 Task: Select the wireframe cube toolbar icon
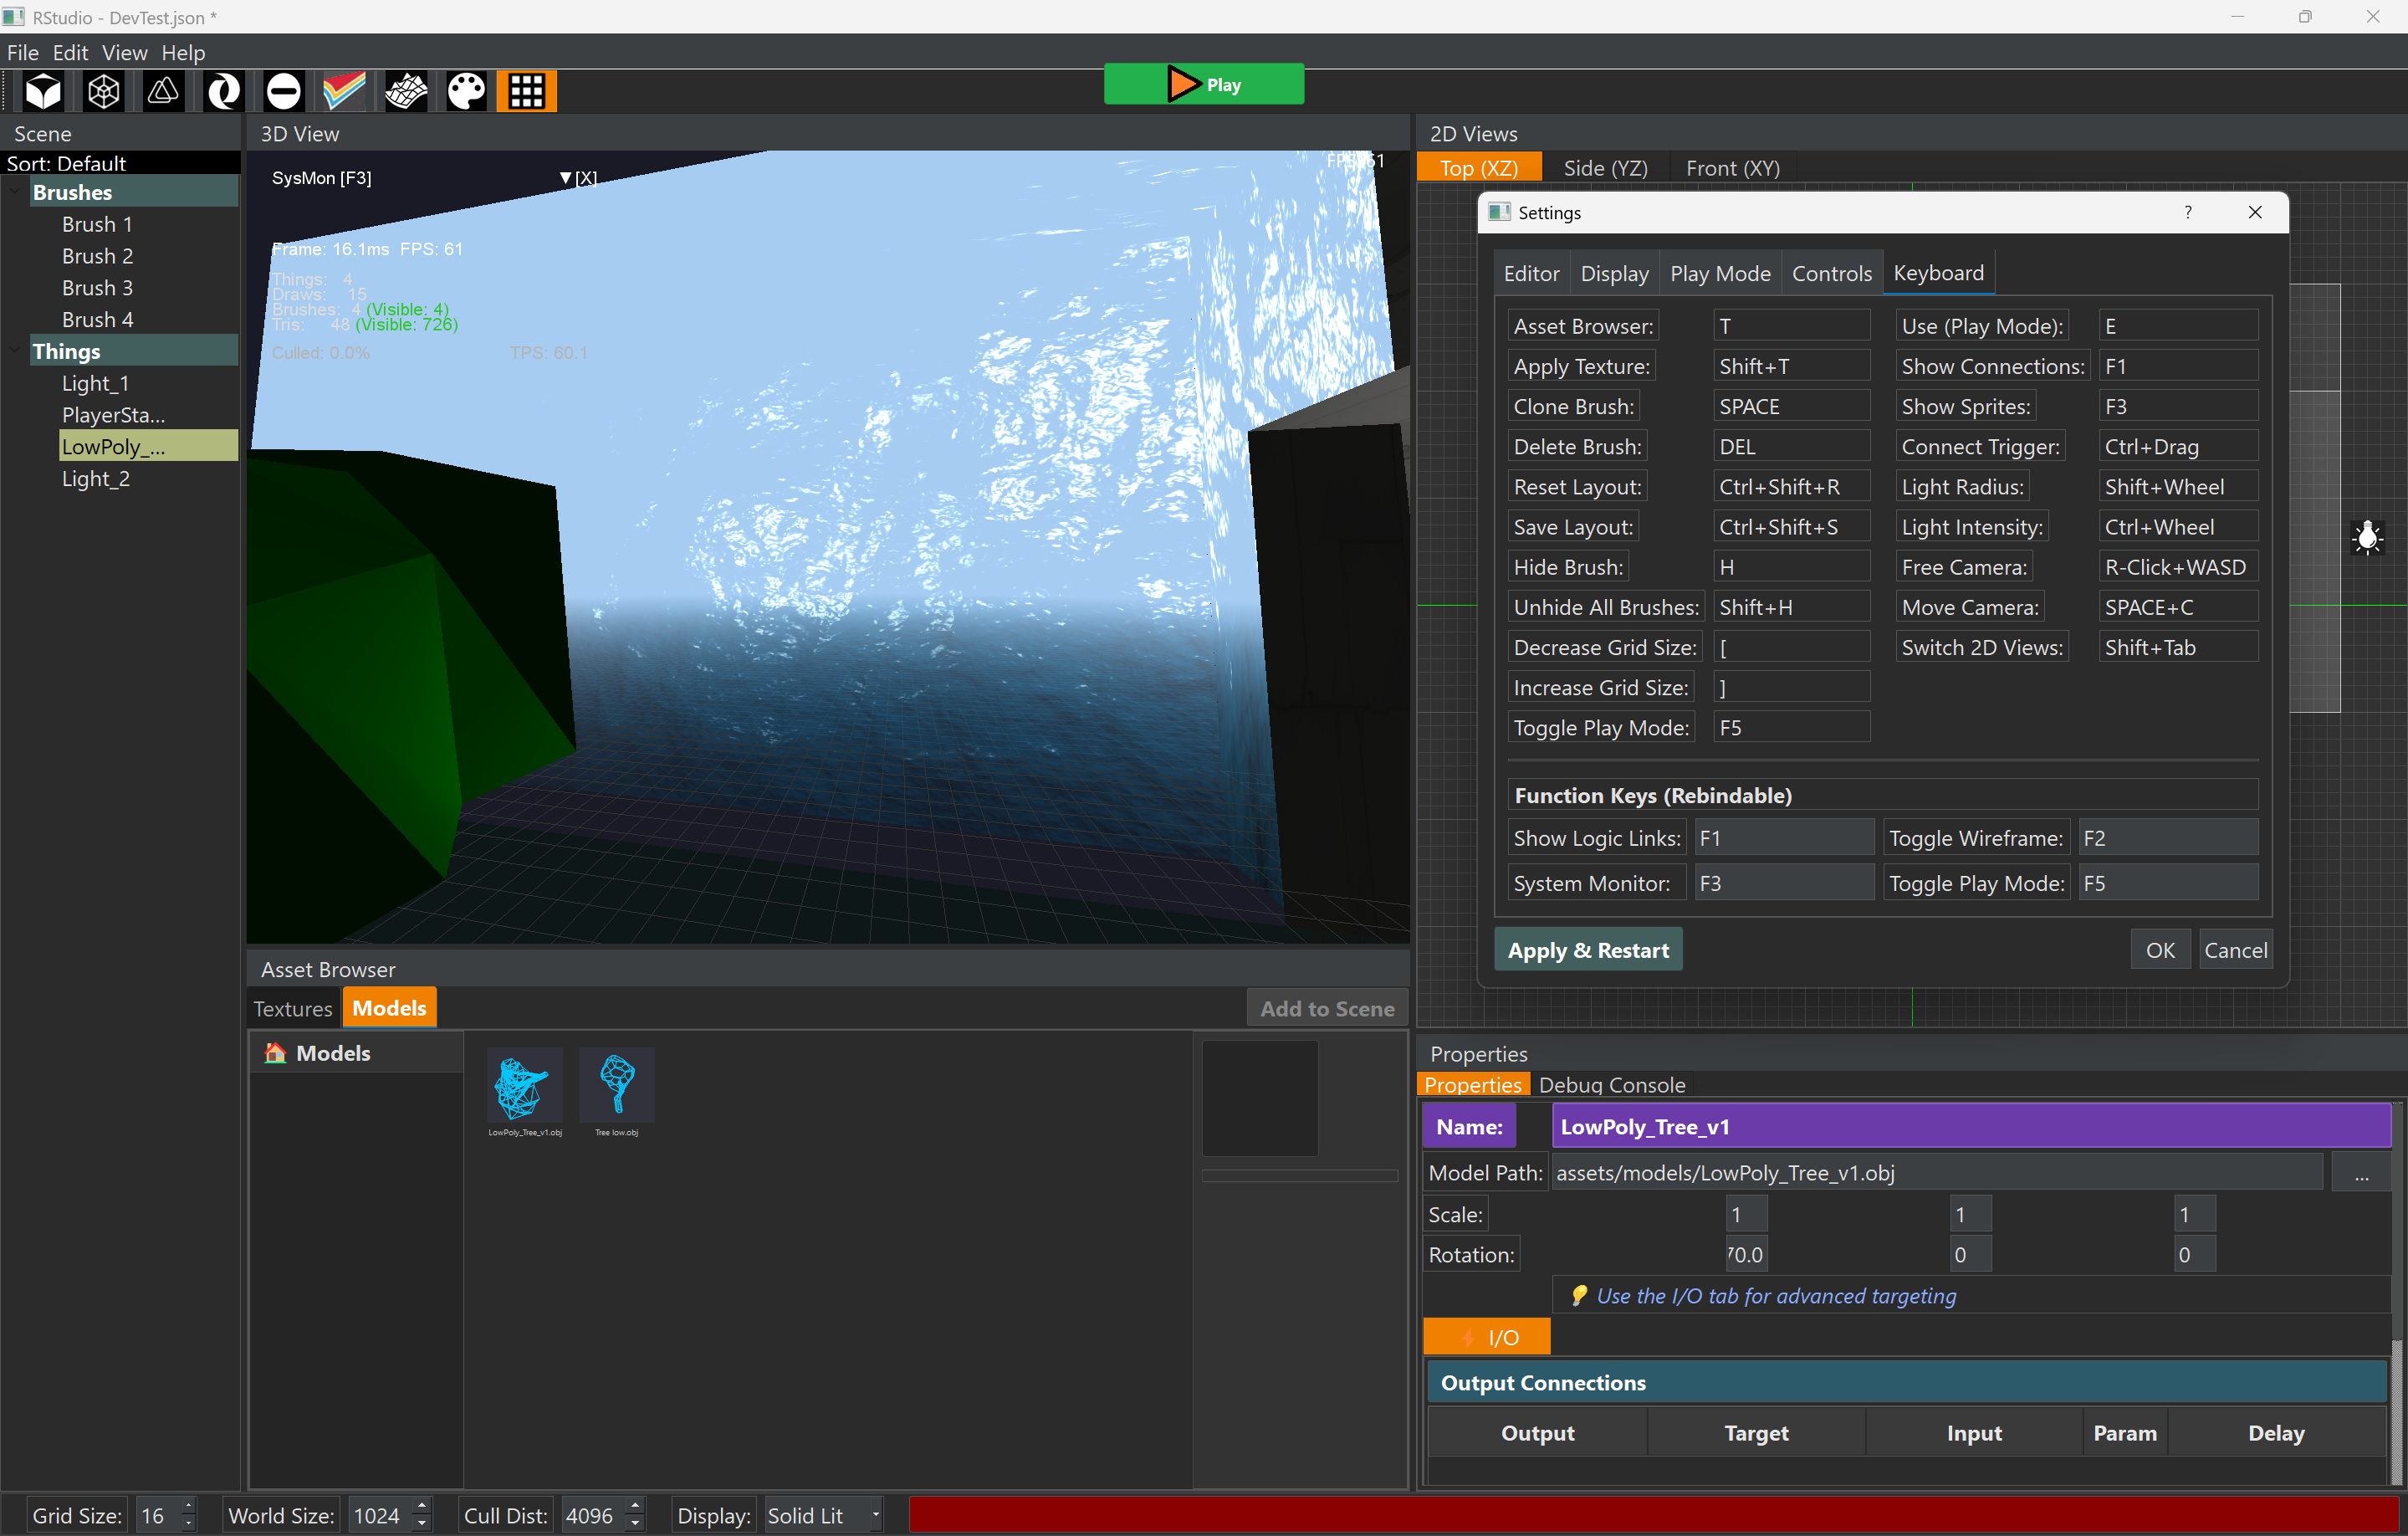point(104,91)
